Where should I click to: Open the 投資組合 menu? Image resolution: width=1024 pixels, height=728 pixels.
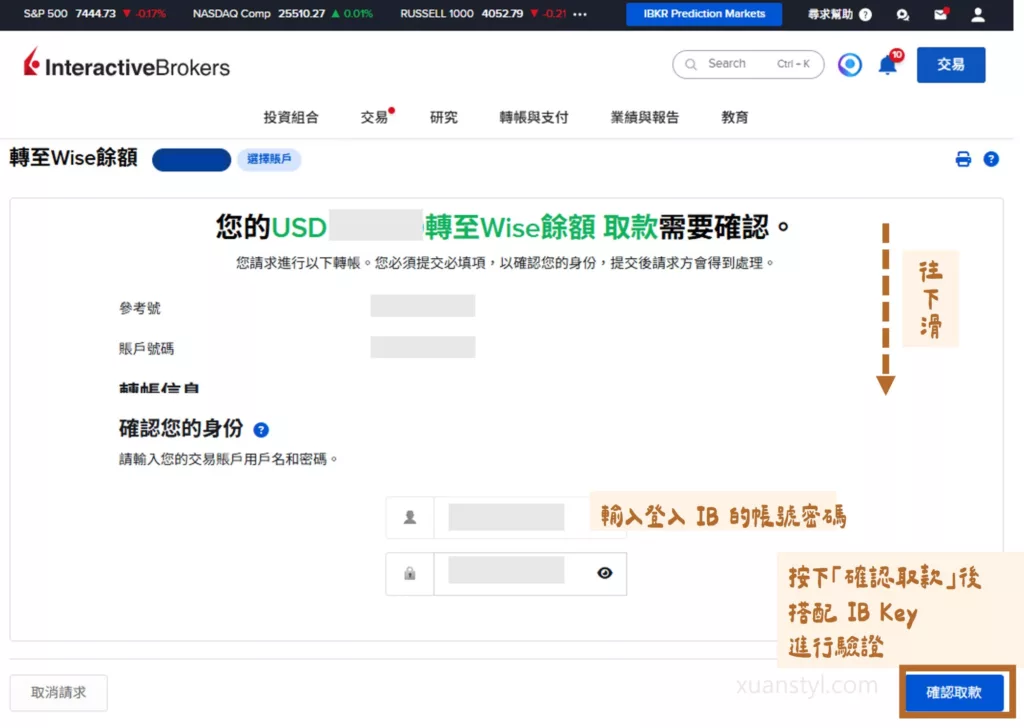(291, 118)
